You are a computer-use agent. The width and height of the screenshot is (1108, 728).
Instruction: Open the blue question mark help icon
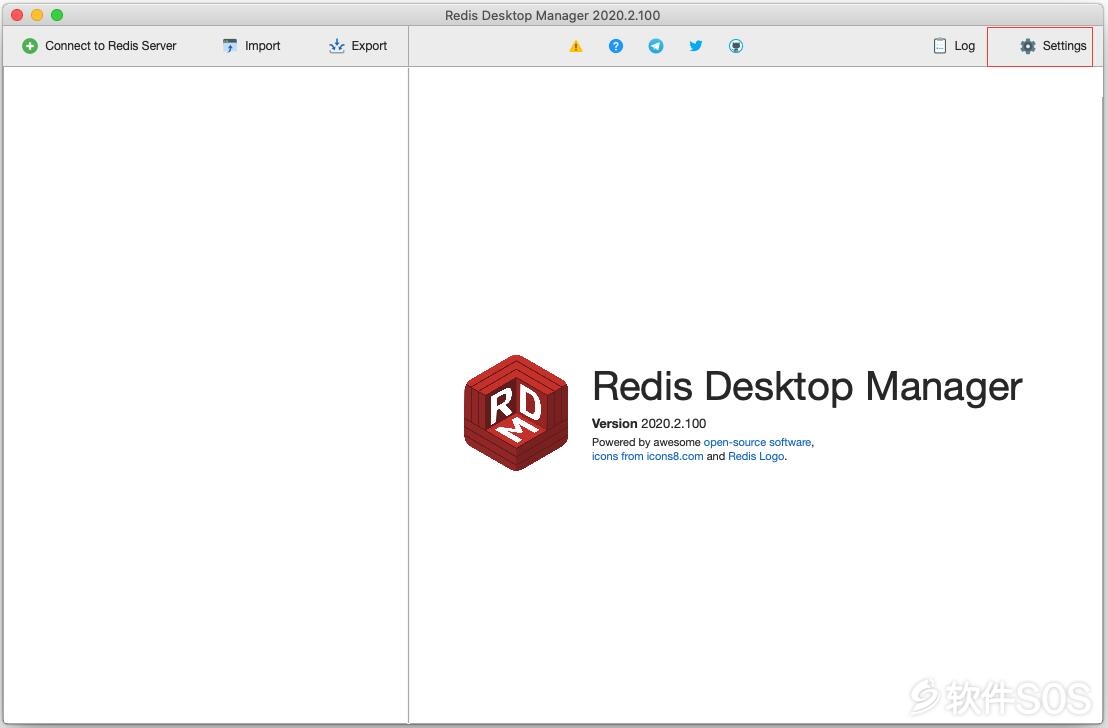pos(616,46)
